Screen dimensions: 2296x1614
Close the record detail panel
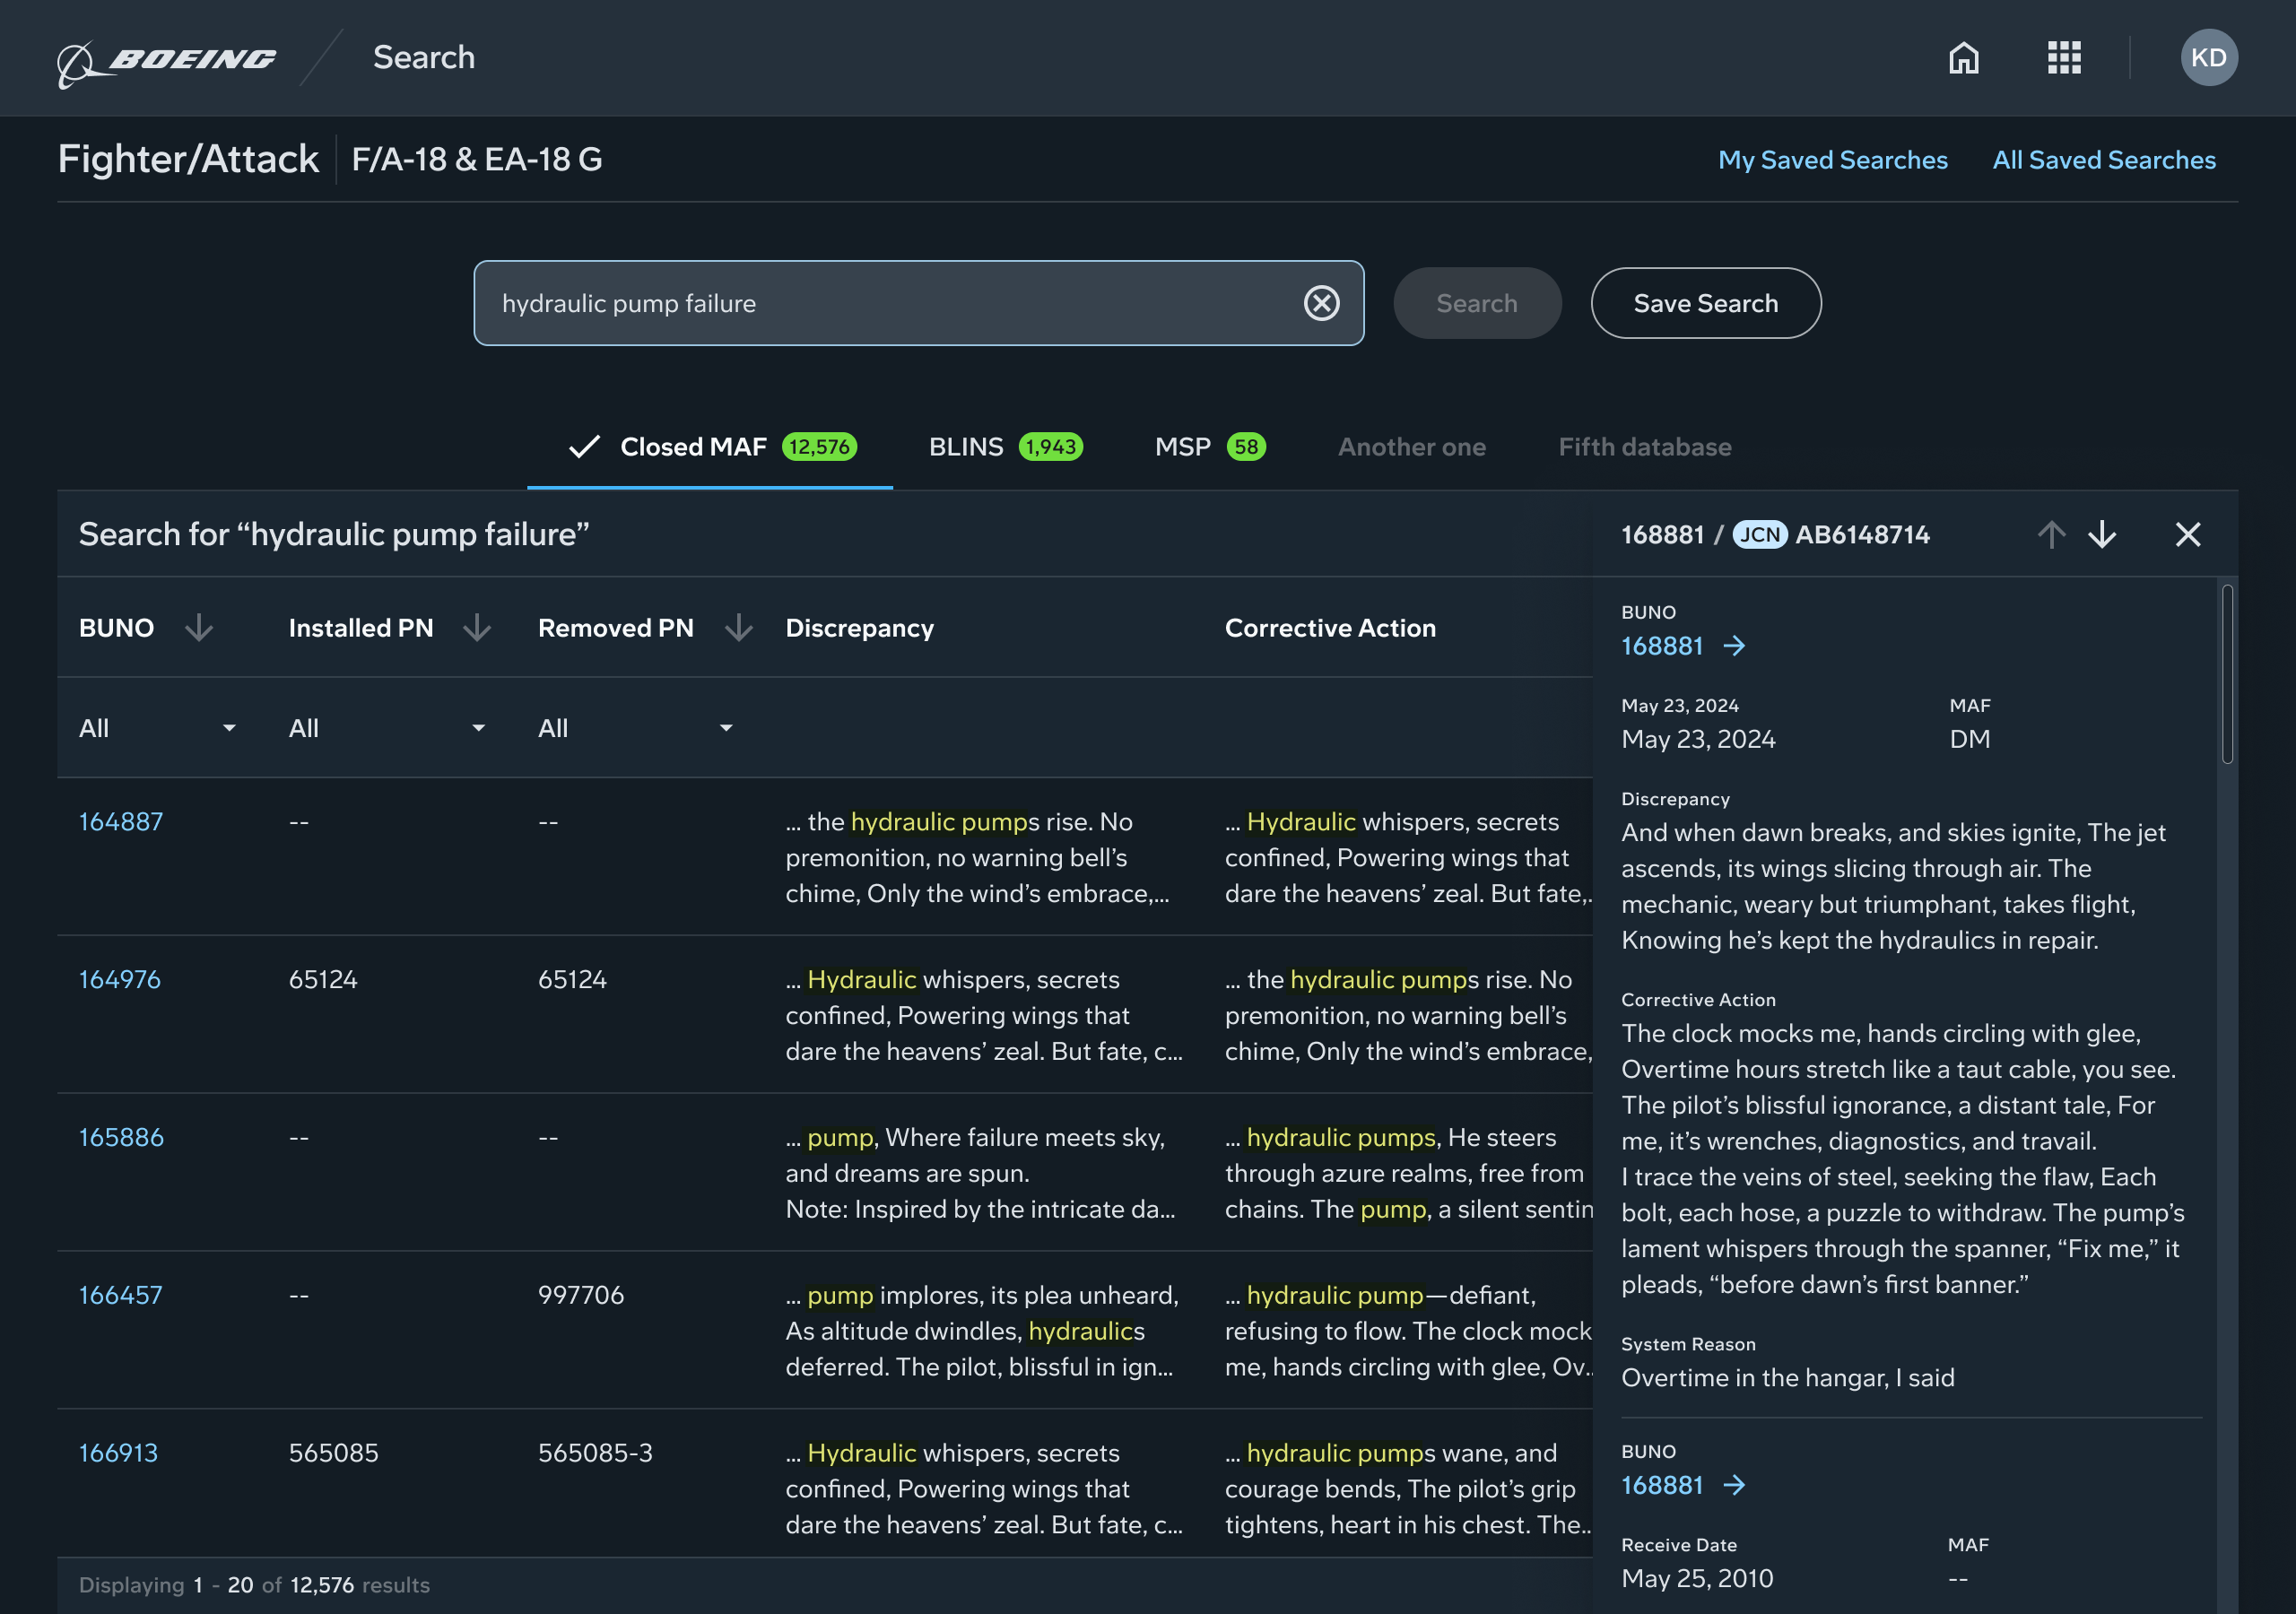(x=2188, y=535)
